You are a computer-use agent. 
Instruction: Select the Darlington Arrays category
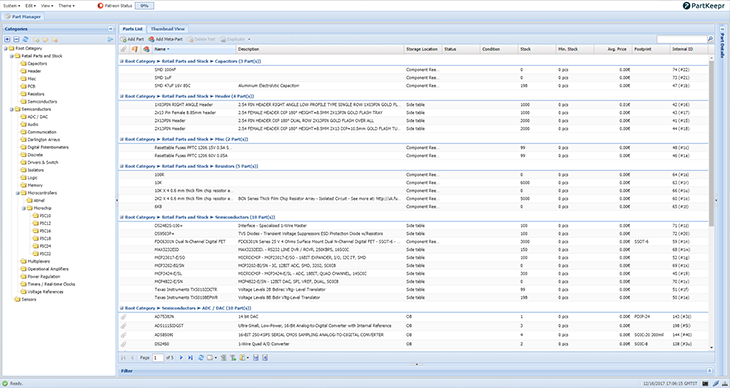pos(43,140)
